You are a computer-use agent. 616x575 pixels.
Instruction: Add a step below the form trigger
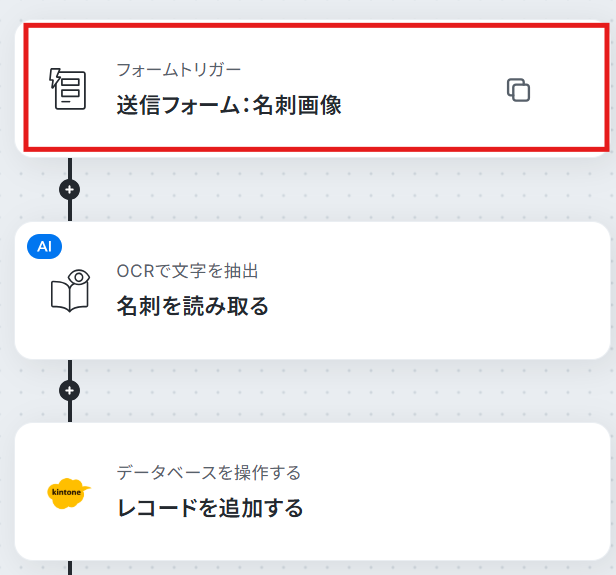tap(70, 190)
